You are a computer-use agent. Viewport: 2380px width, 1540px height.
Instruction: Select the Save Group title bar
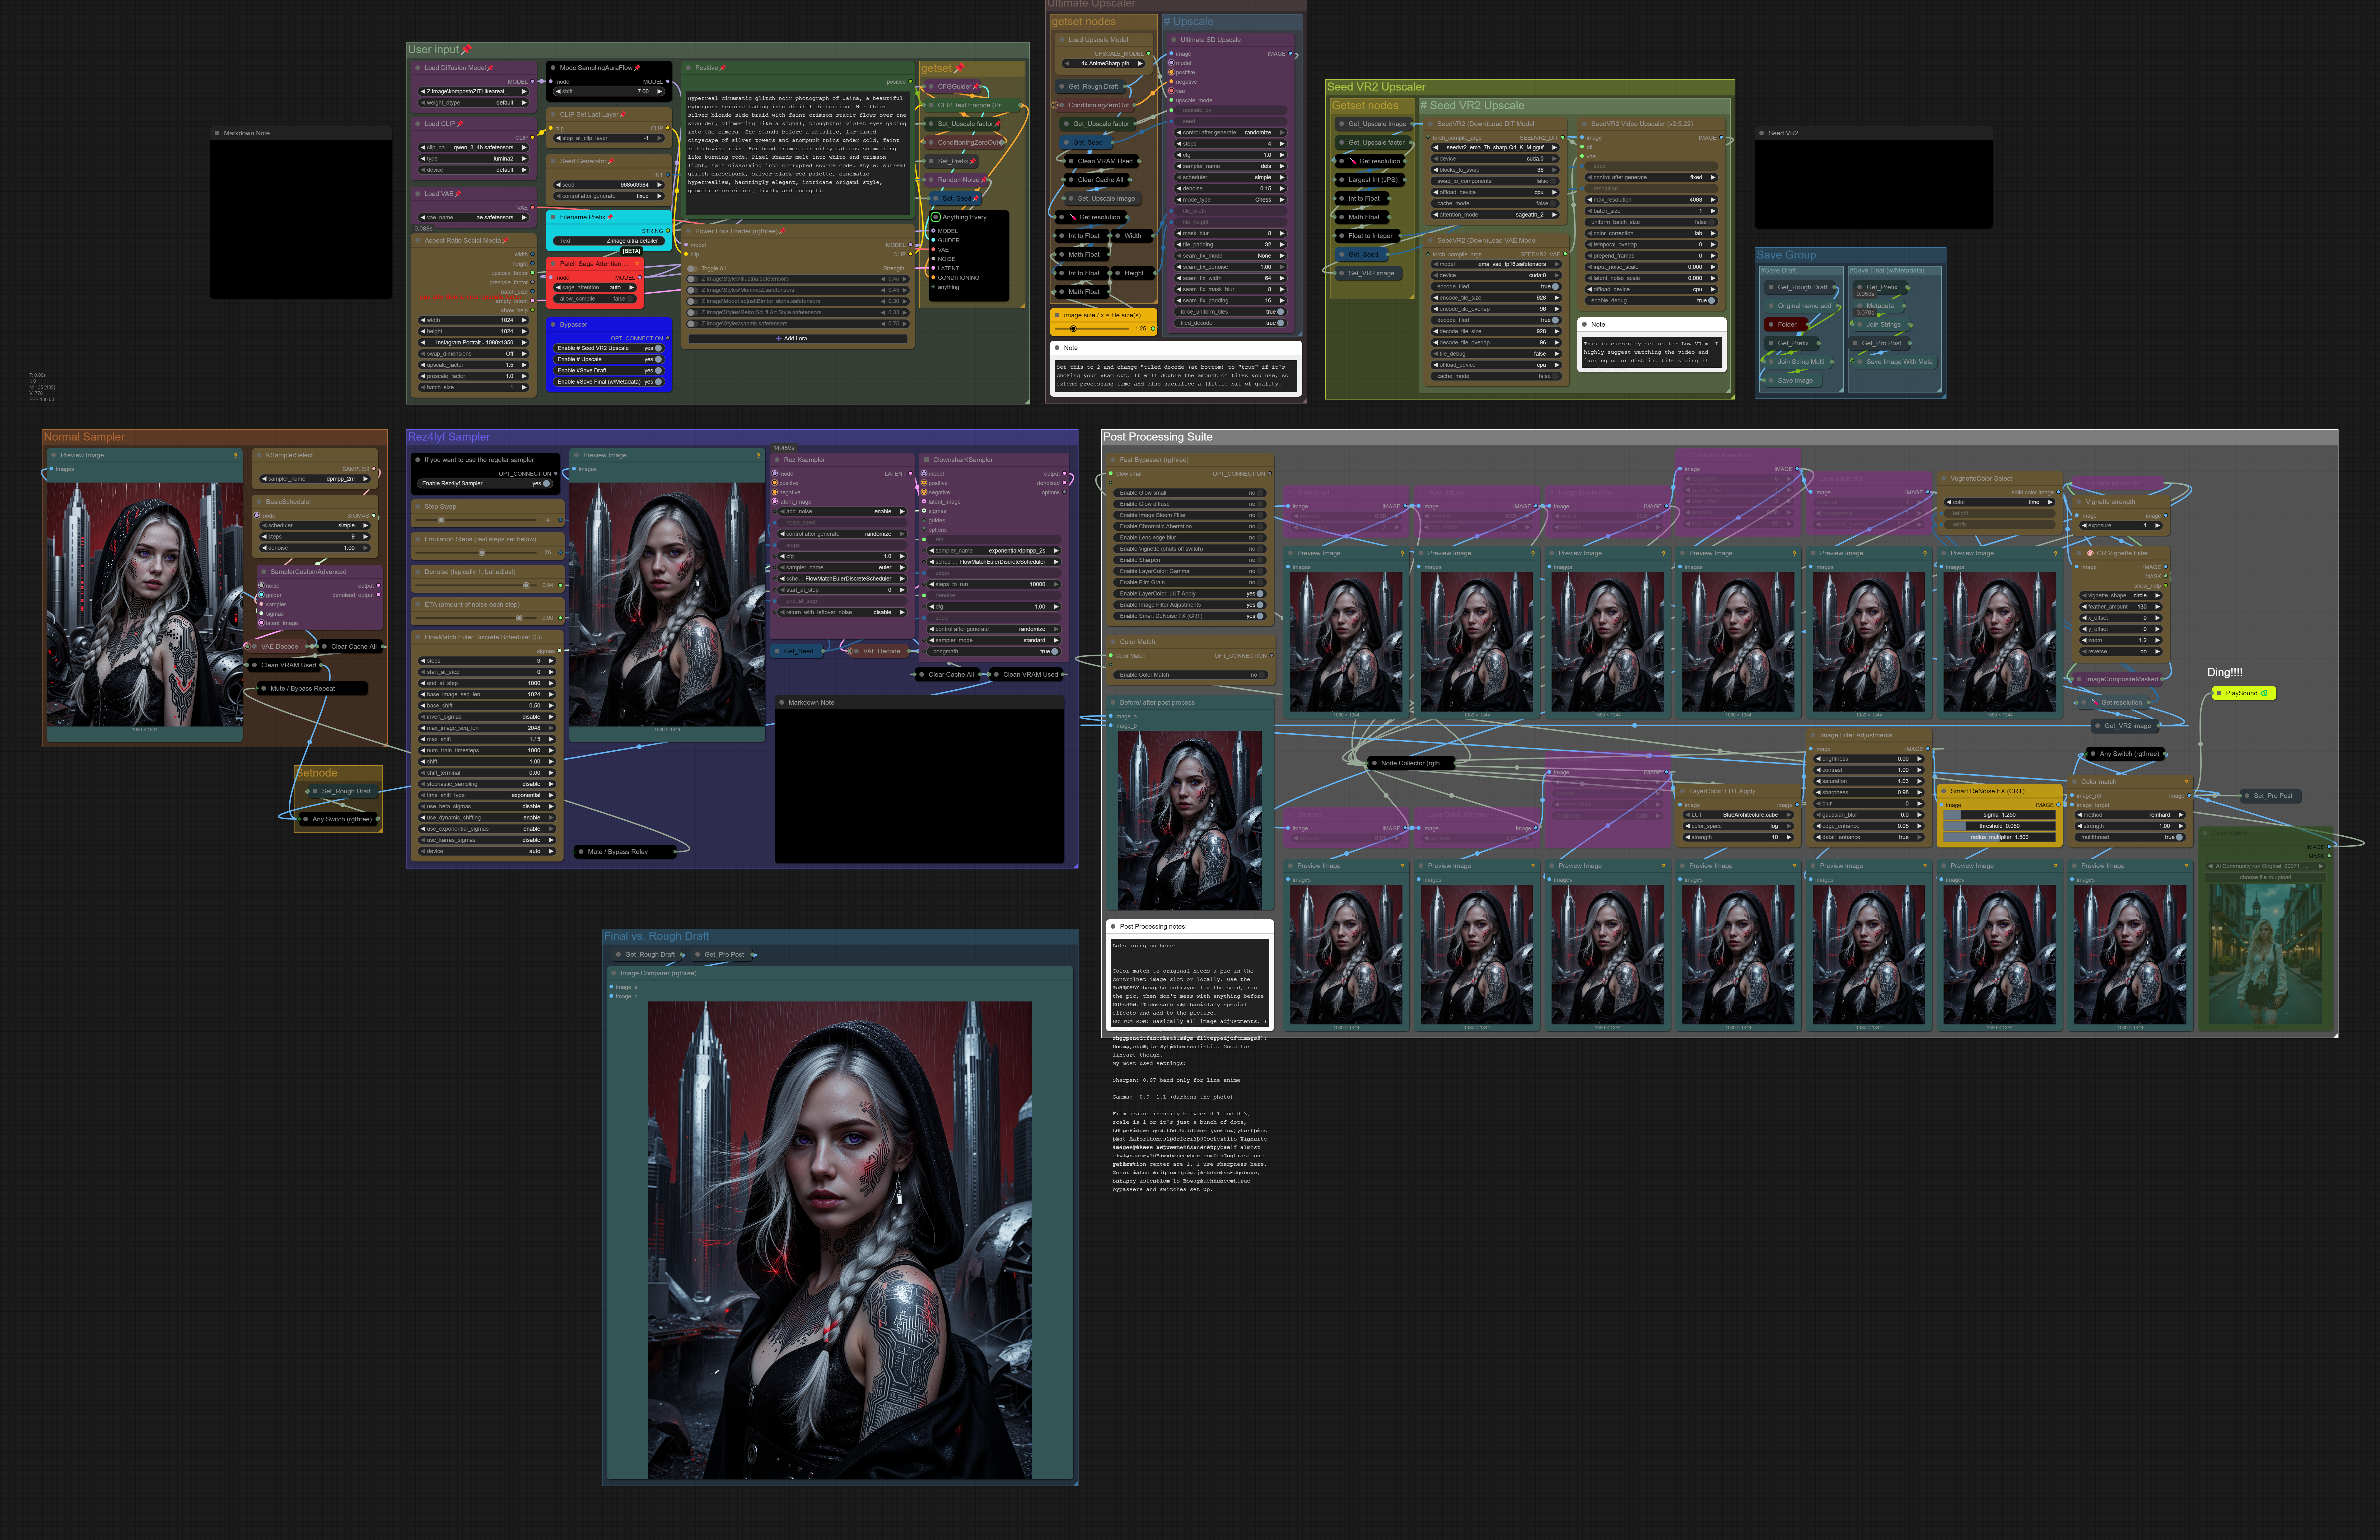(x=1786, y=255)
